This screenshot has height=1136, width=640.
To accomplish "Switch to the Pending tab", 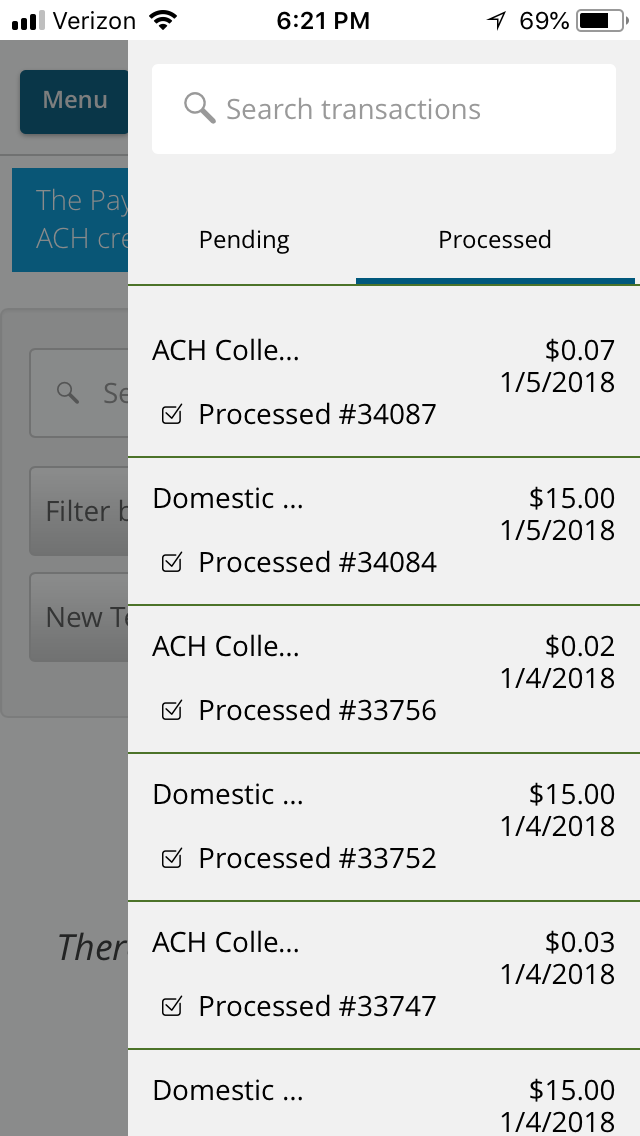I will tap(244, 240).
